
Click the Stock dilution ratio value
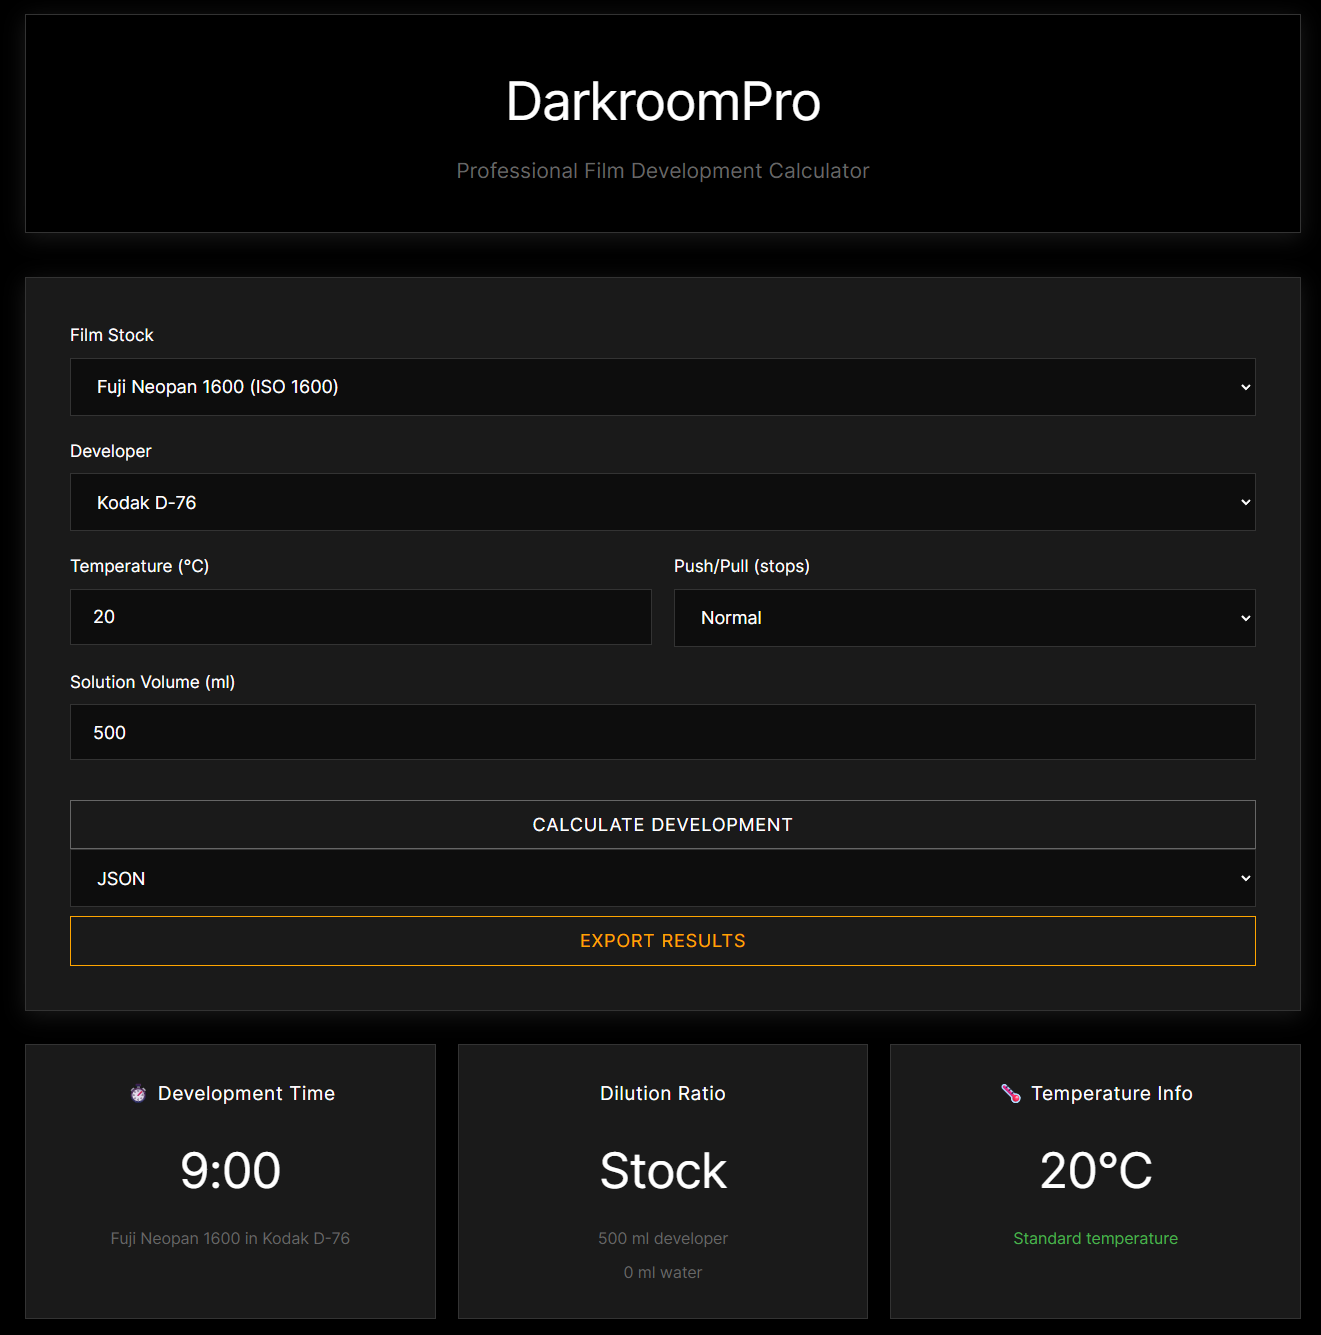(662, 1170)
